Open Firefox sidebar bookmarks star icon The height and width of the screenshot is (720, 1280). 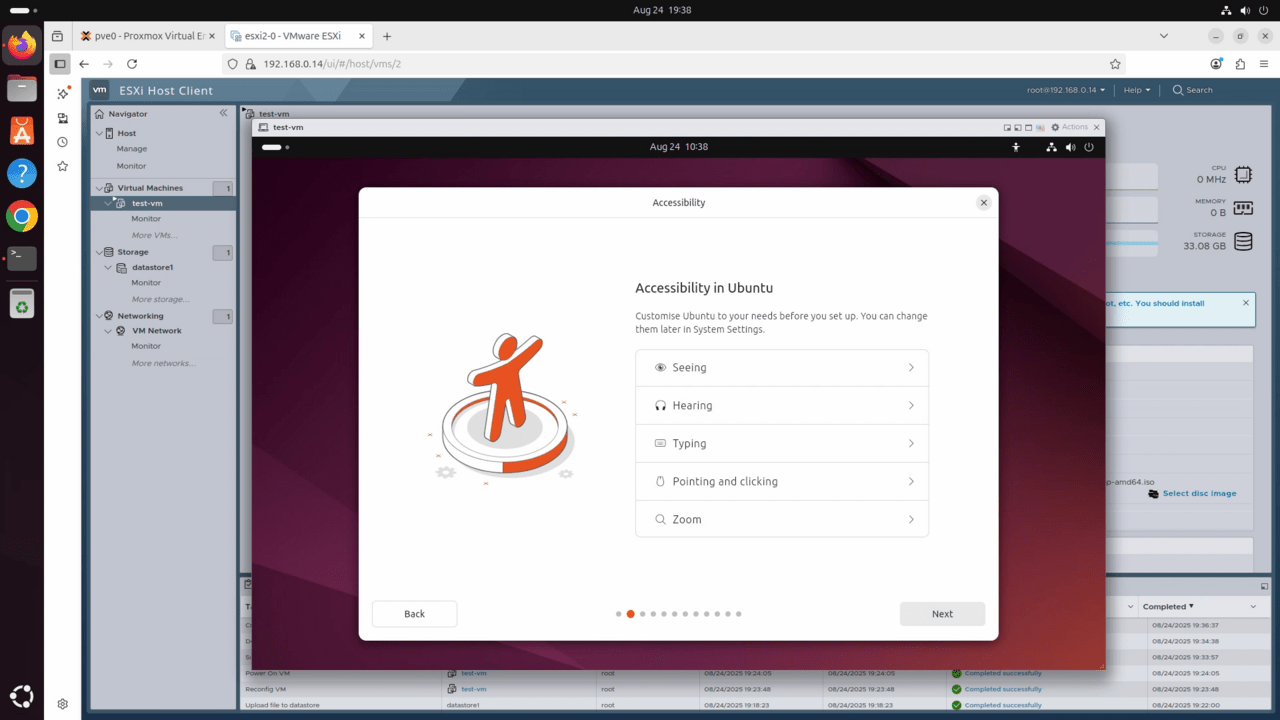62,166
